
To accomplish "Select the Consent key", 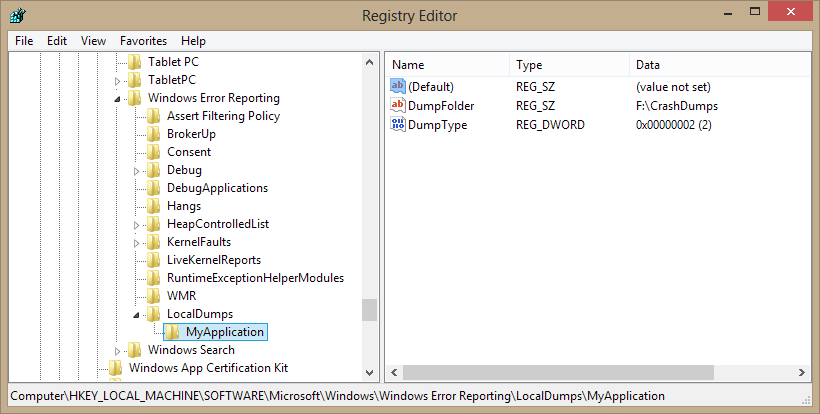I will (189, 152).
